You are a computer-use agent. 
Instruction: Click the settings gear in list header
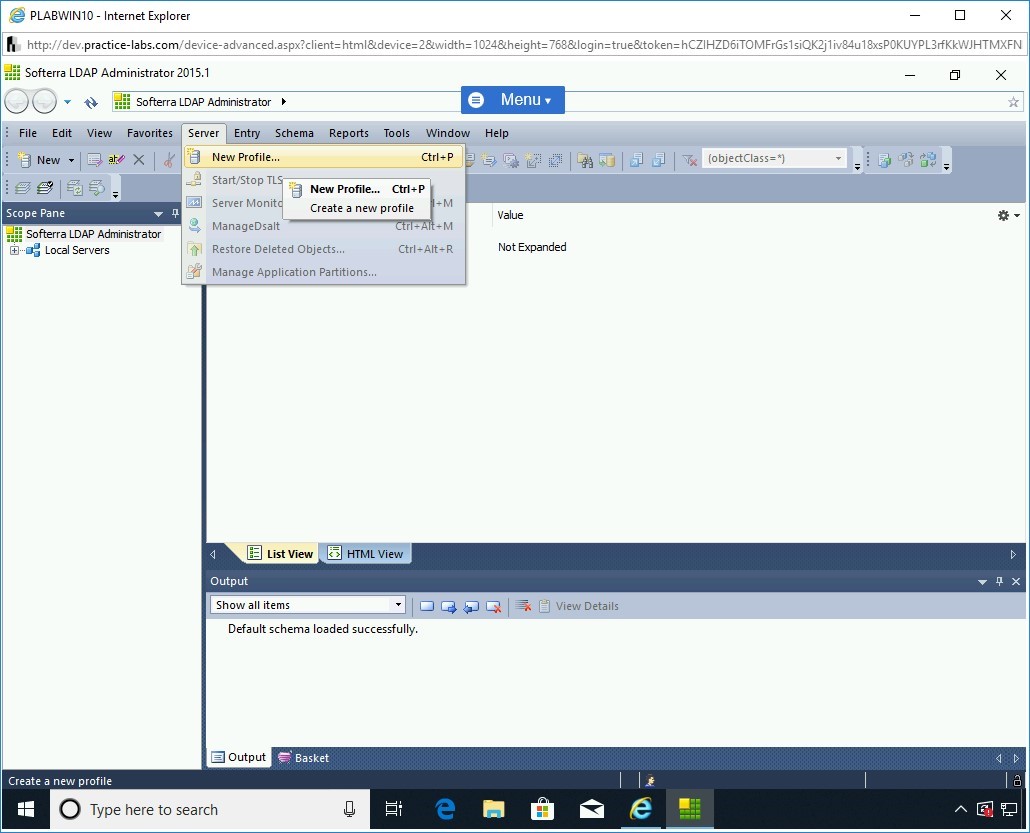(x=1004, y=215)
